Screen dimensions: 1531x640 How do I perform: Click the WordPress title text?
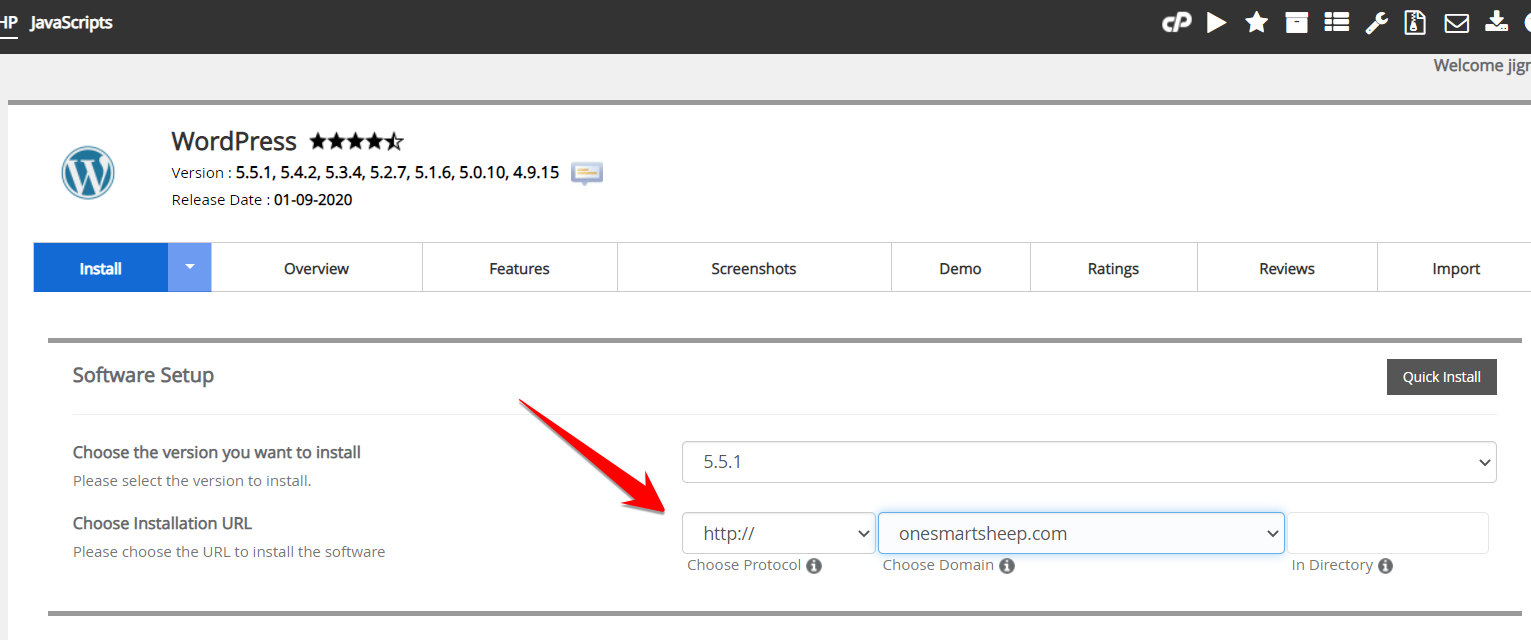point(234,141)
